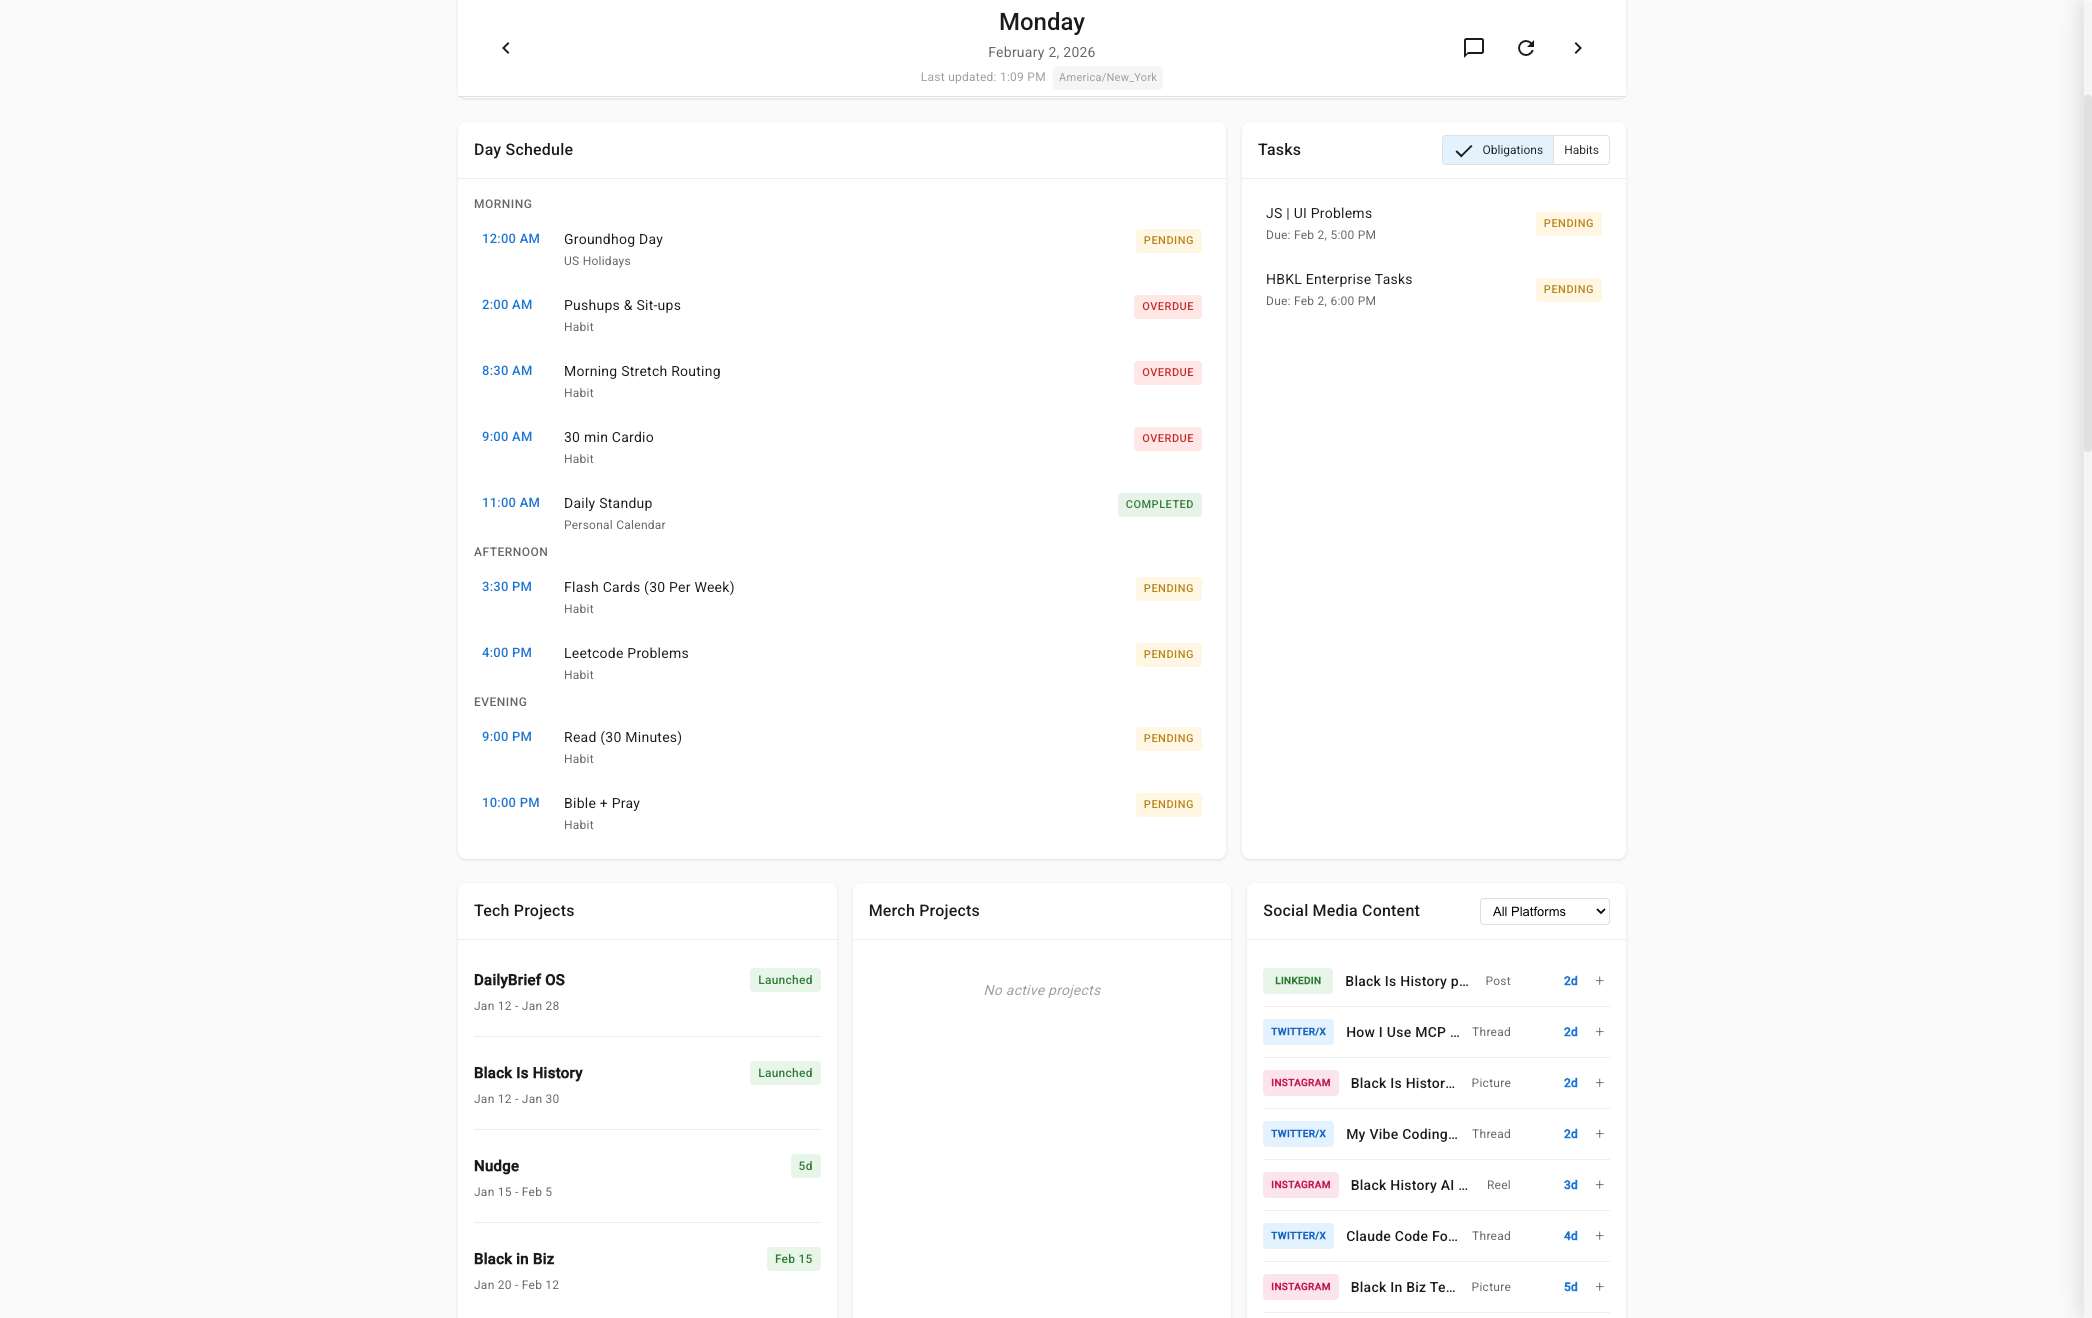Click plus on the Black In Biz picture row
Viewport: 2092px width, 1318px height.
click(1599, 1287)
